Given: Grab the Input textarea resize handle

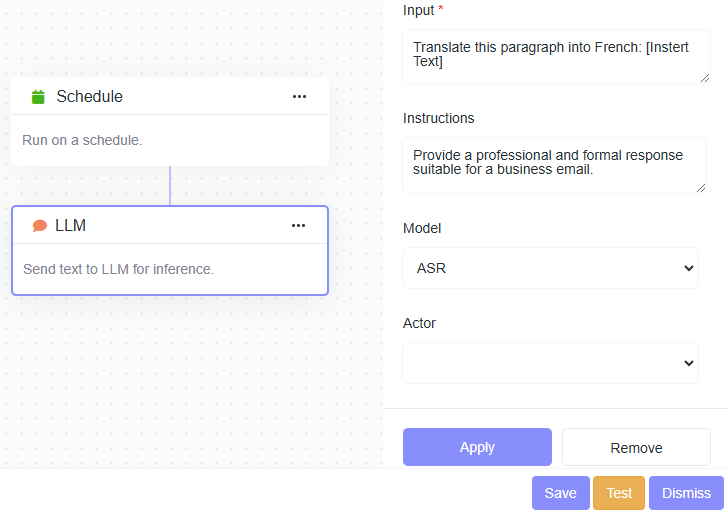Looking at the screenshot, I should pyautogui.click(x=705, y=78).
